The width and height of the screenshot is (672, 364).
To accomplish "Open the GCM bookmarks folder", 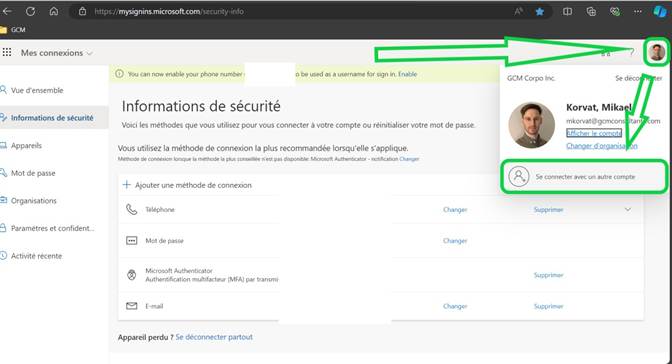I will (x=13, y=30).
